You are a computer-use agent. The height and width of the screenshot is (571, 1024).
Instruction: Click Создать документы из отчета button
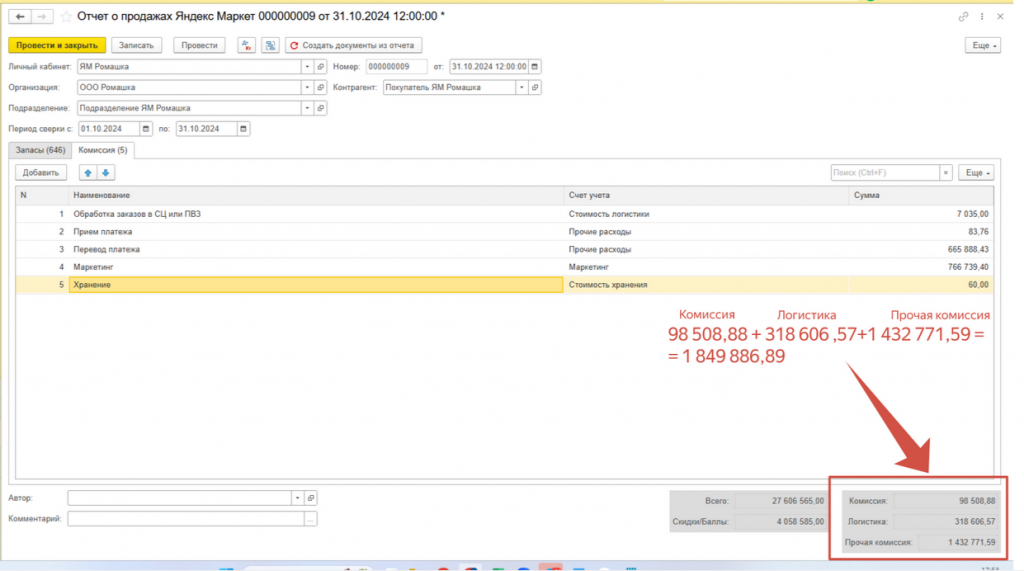354,45
